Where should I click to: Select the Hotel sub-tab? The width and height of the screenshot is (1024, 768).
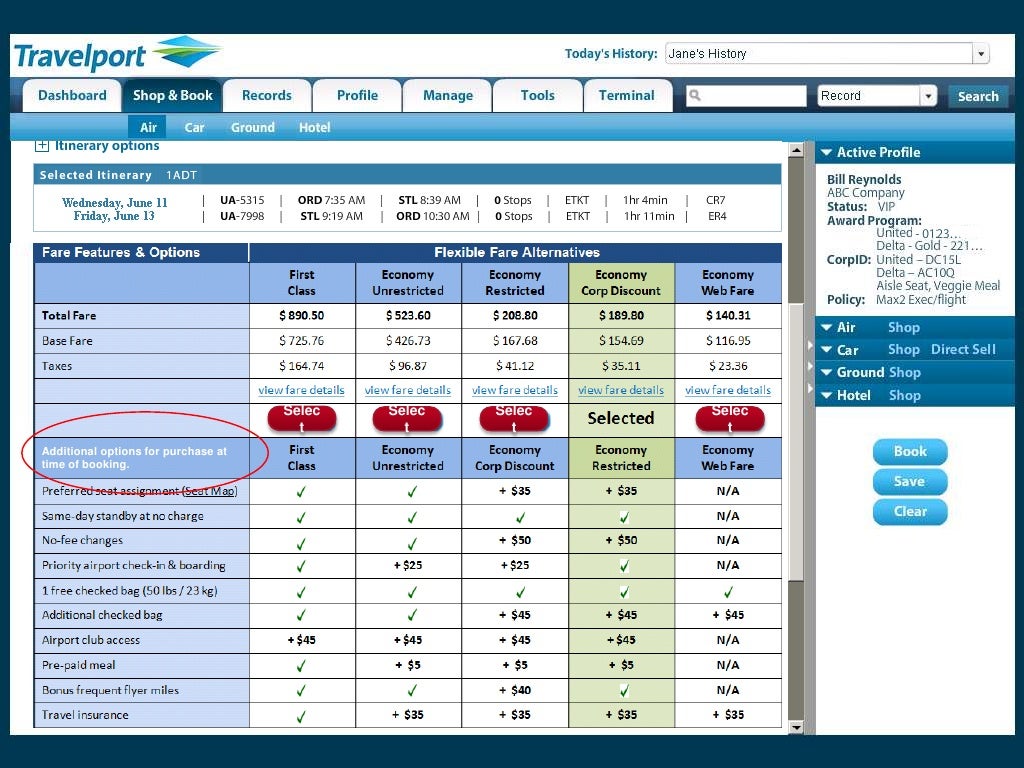[314, 127]
